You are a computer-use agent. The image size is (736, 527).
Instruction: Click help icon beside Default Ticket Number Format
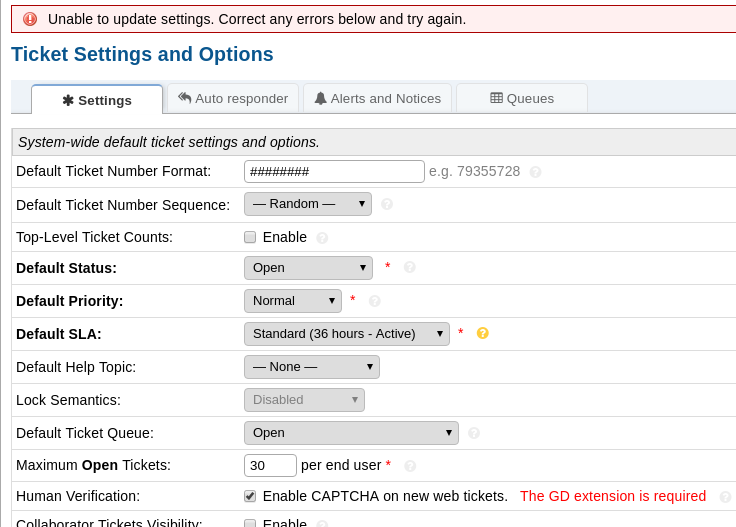click(x=535, y=172)
